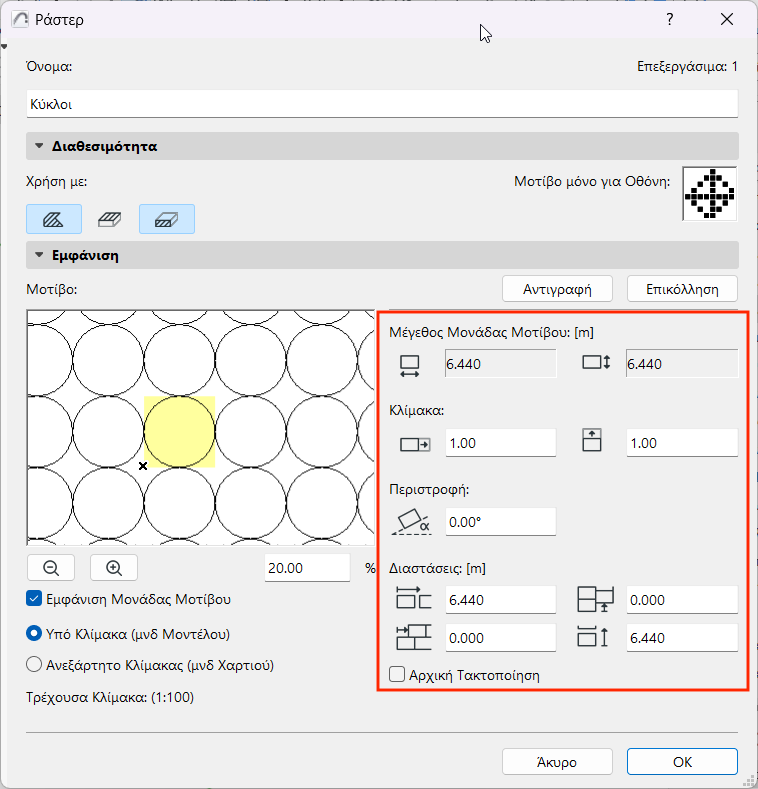This screenshot has width=758, height=789.
Task: Select Ανεξάρτητο Κλίμακας (μνδ Χαρτιού) radio
Action: click(34, 665)
